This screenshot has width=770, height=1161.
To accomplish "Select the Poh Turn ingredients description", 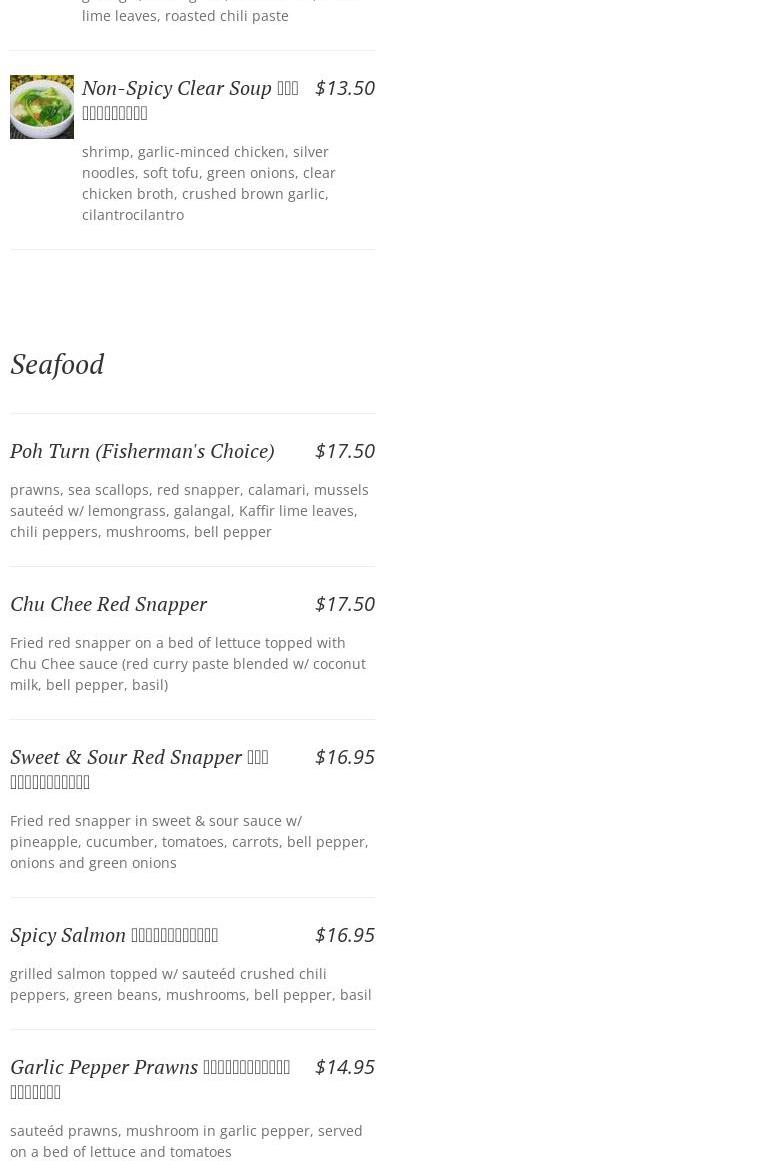I will (x=189, y=511).
